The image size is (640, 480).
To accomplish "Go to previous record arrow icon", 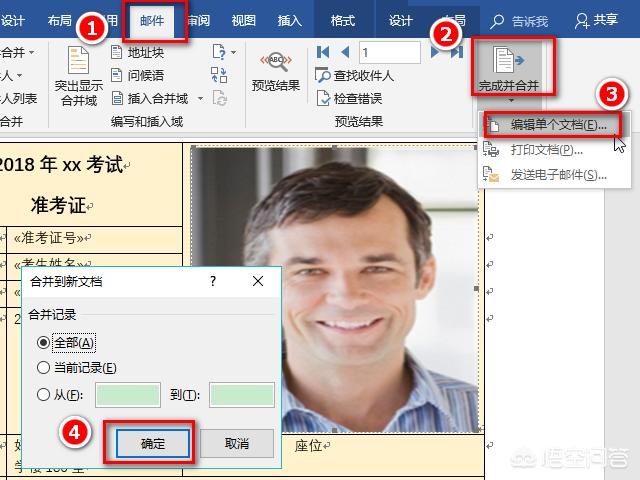I will point(345,52).
